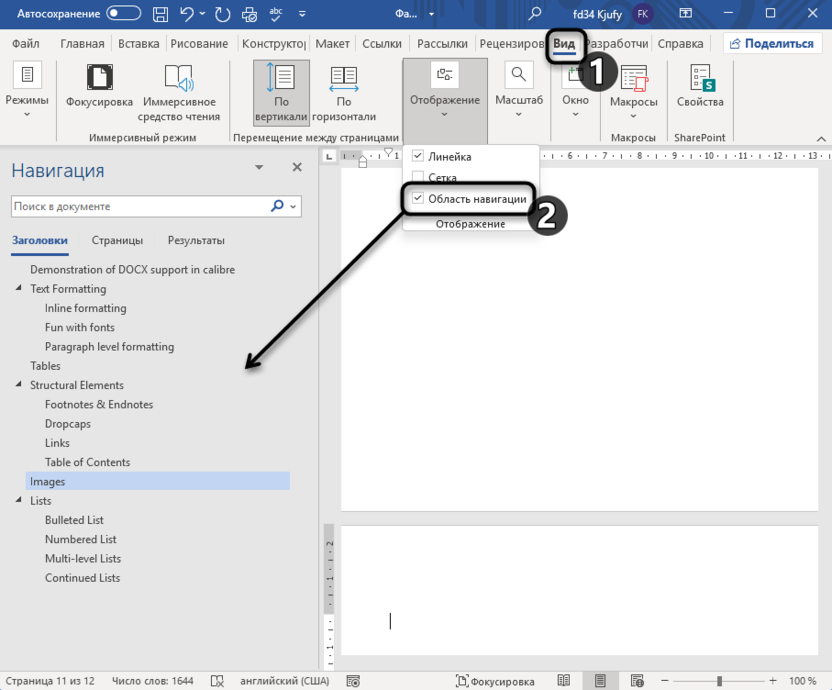Switch to vertical page movement

[x=281, y=88]
